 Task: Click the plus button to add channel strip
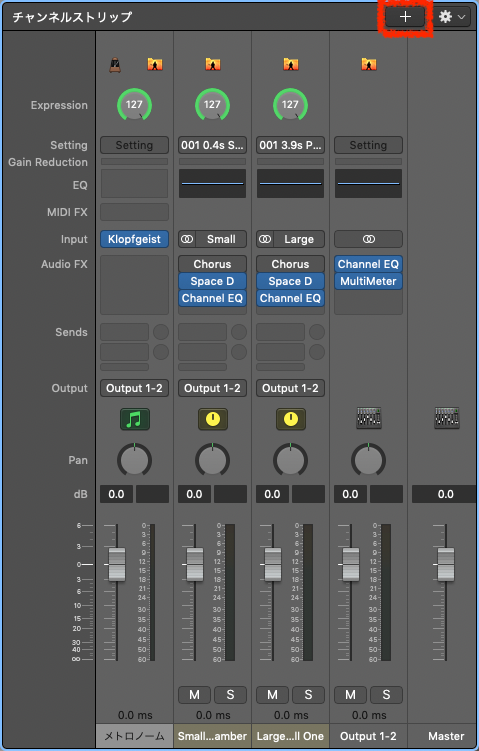tap(405, 17)
